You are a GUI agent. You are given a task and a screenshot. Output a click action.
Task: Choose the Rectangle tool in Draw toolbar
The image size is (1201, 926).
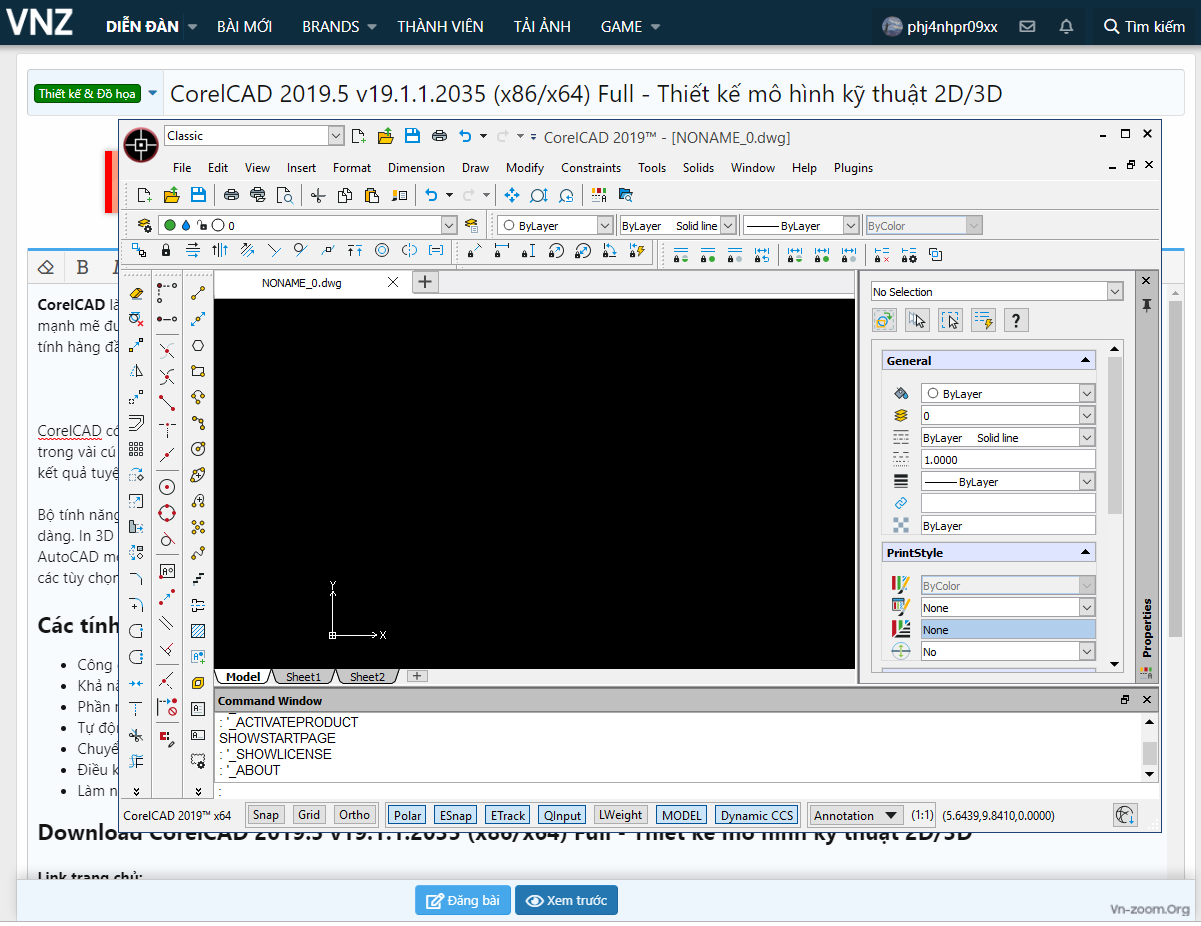(x=198, y=371)
